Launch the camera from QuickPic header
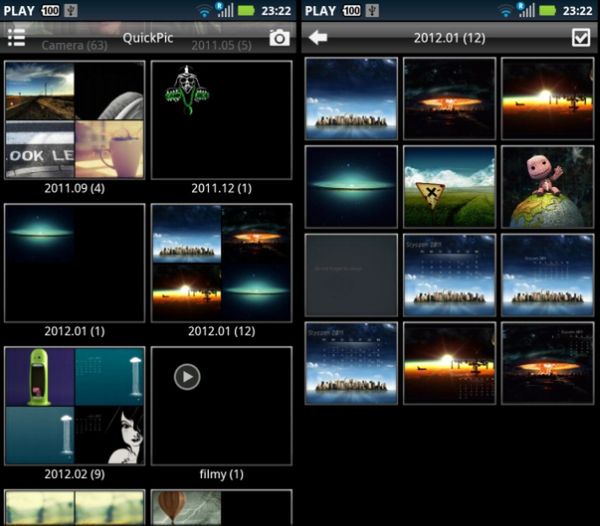 pos(279,37)
